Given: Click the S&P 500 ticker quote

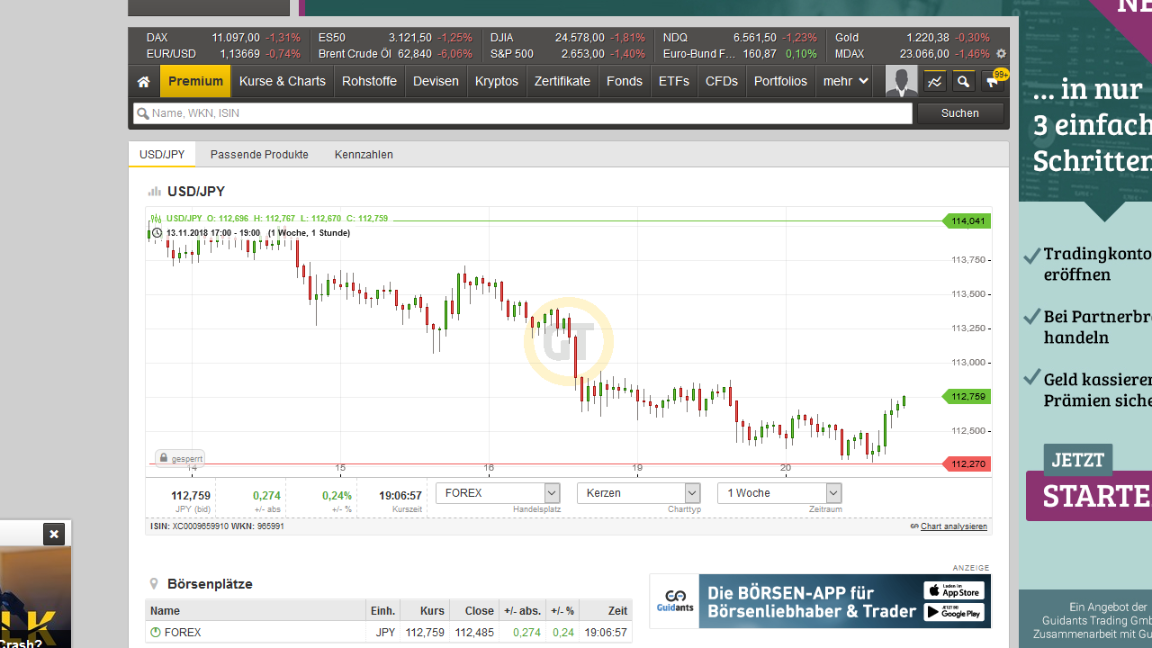Looking at the screenshot, I should pos(568,54).
